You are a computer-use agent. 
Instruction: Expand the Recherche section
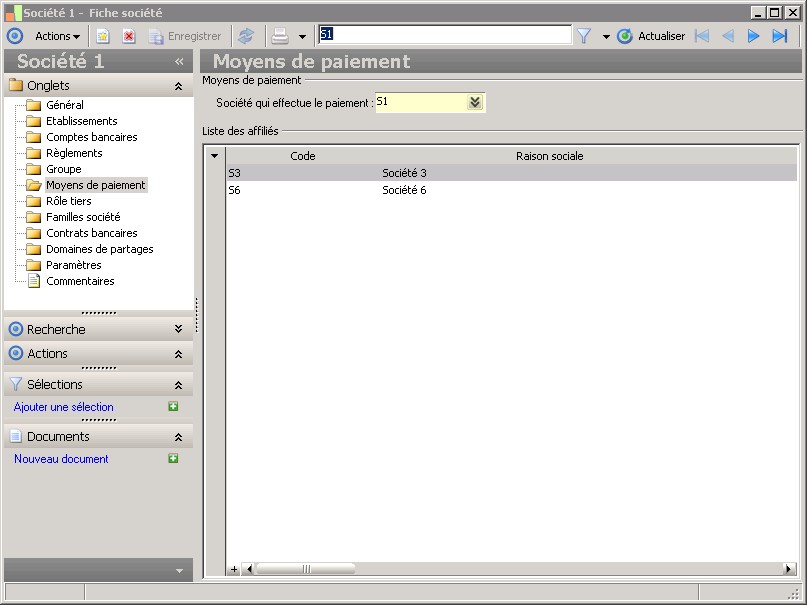178,328
